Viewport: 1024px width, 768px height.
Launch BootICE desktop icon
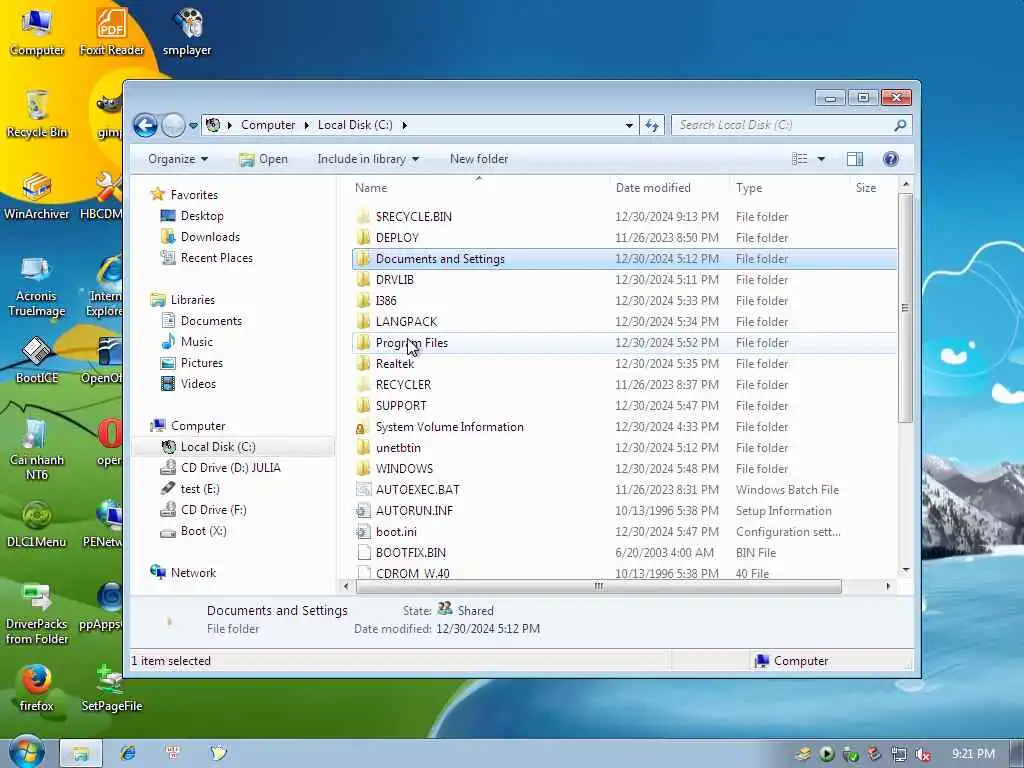pyautogui.click(x=37, y=360)
